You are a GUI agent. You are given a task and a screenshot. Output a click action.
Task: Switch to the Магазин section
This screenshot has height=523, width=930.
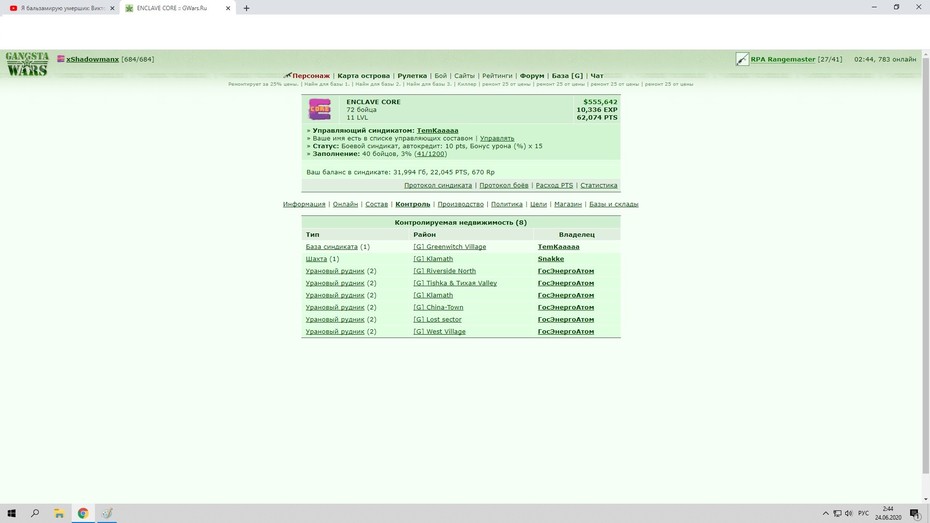point(568,204)
